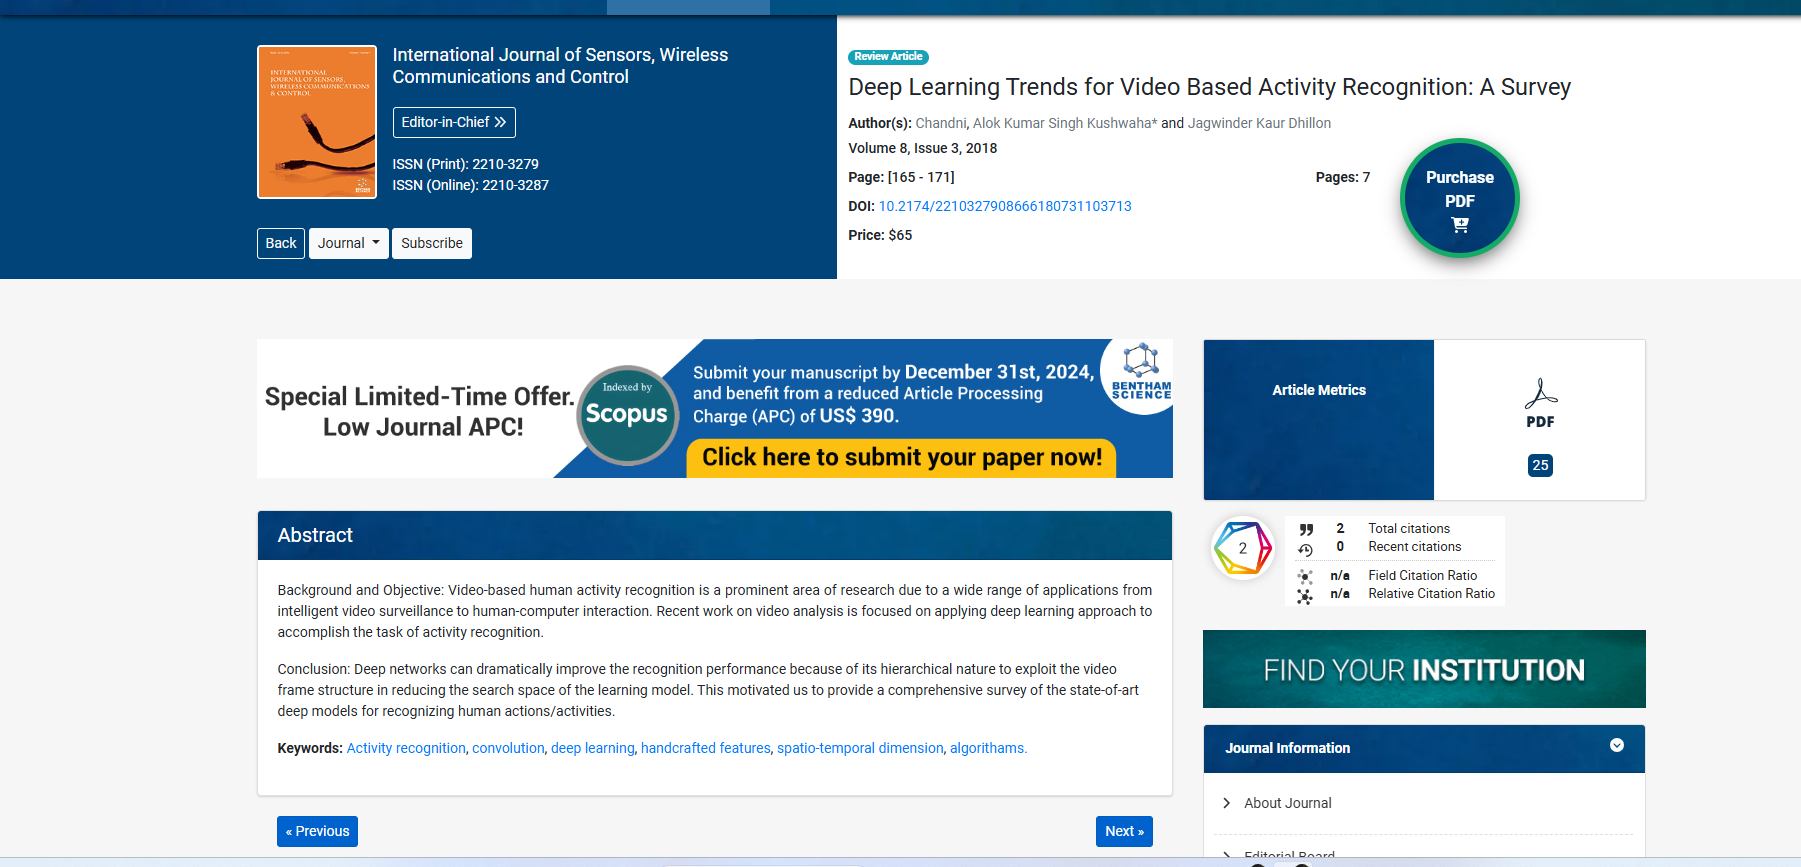Image resolution: width=1801 pixels, height=867 pixels.
Task: Click the Purchase PDF cart button
Action: click(x=1459, y=198)
